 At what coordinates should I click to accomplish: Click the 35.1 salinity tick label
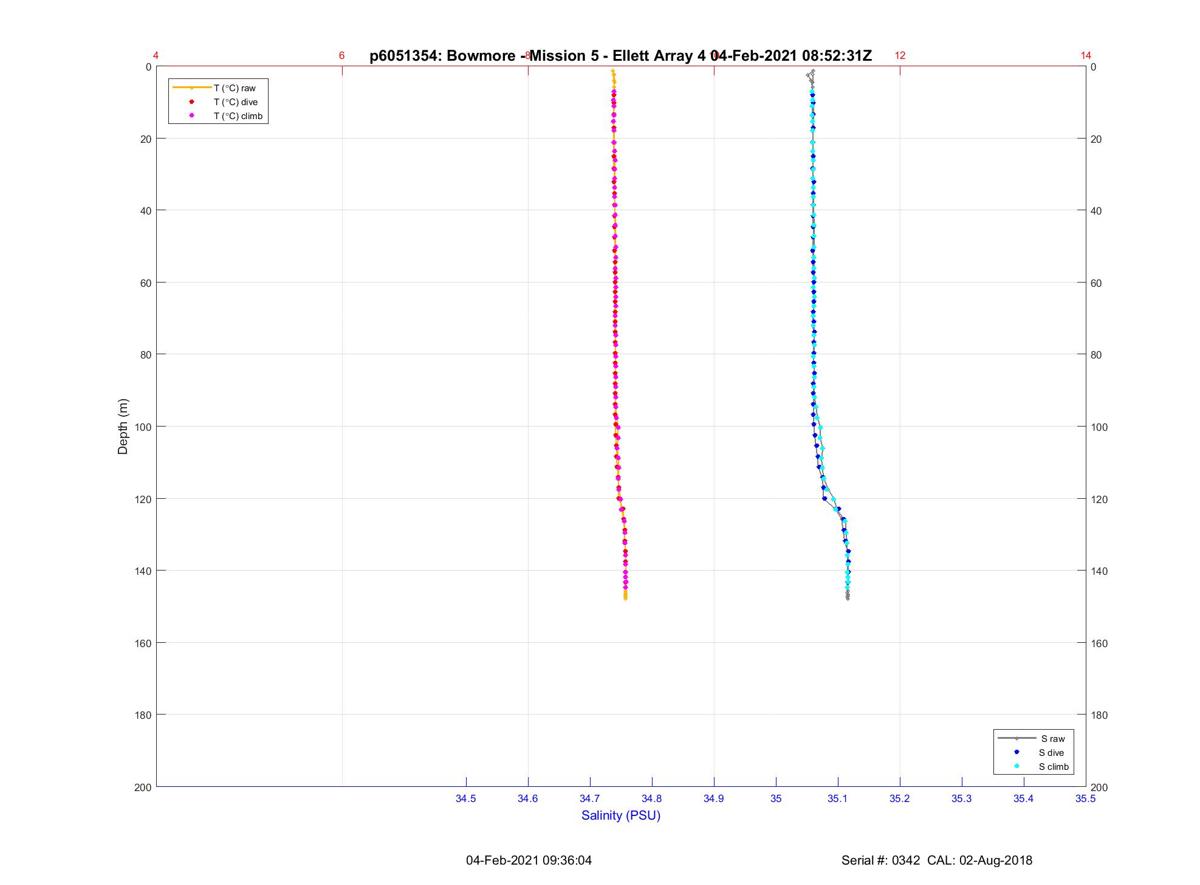[x=838, y=798]
